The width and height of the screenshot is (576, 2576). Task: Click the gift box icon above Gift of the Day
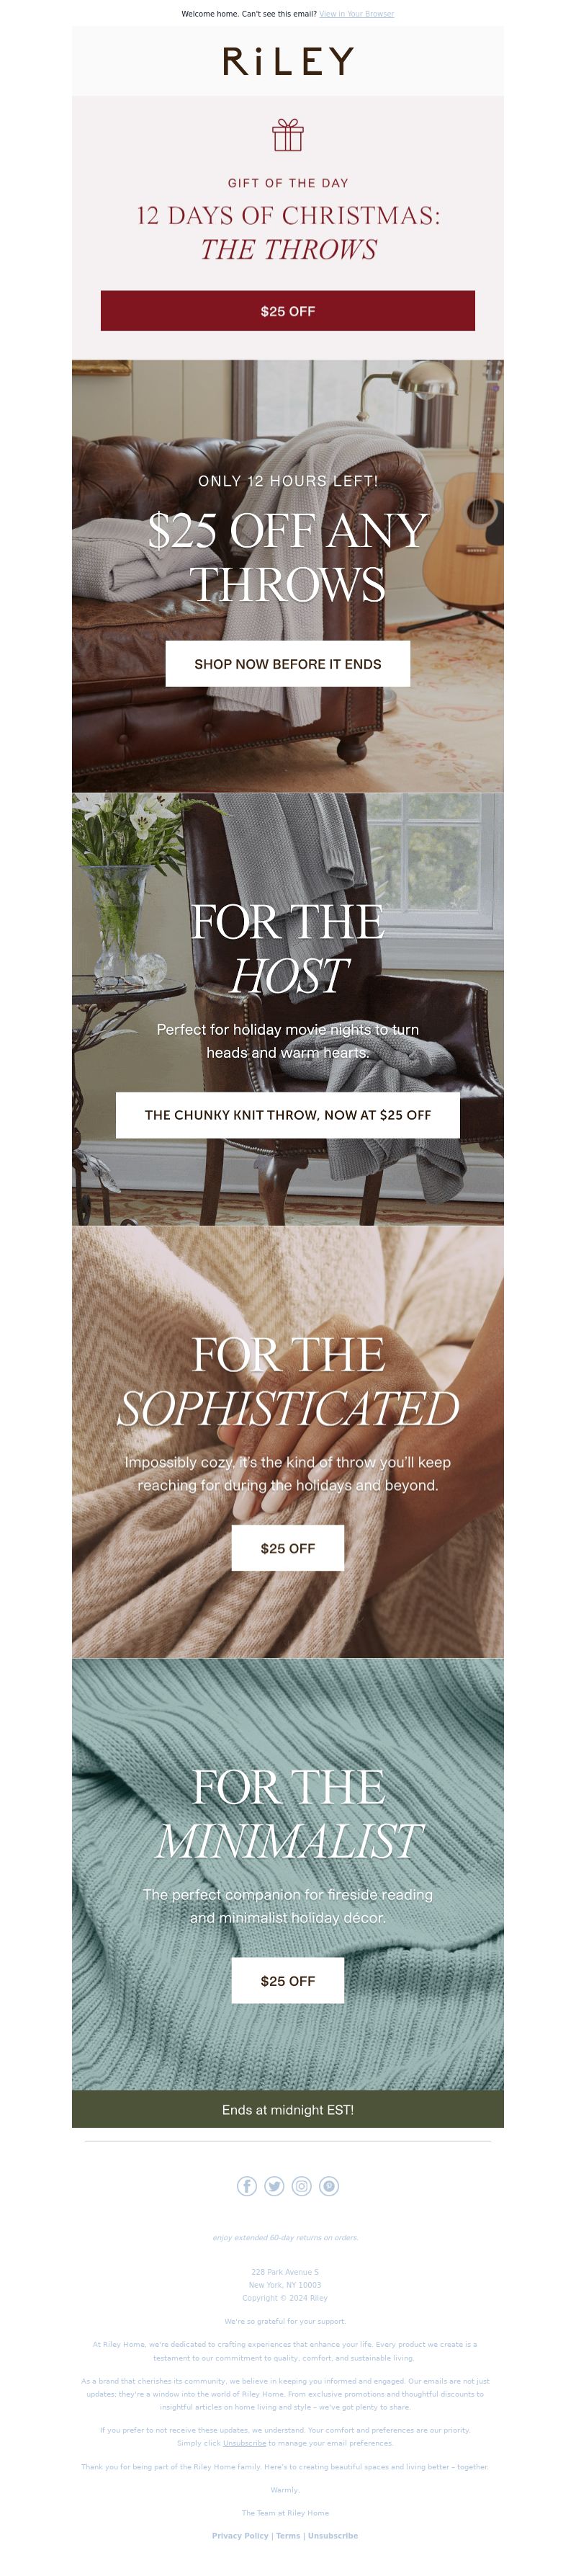(x=288, y=135)
